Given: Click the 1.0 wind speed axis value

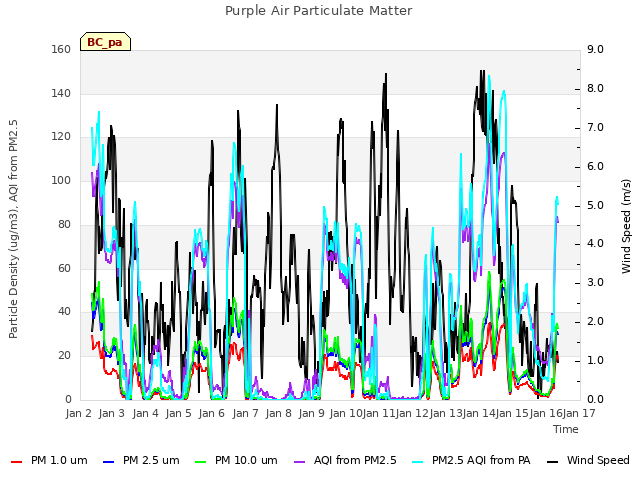Looking at the screenshot, I should (595, 360).
